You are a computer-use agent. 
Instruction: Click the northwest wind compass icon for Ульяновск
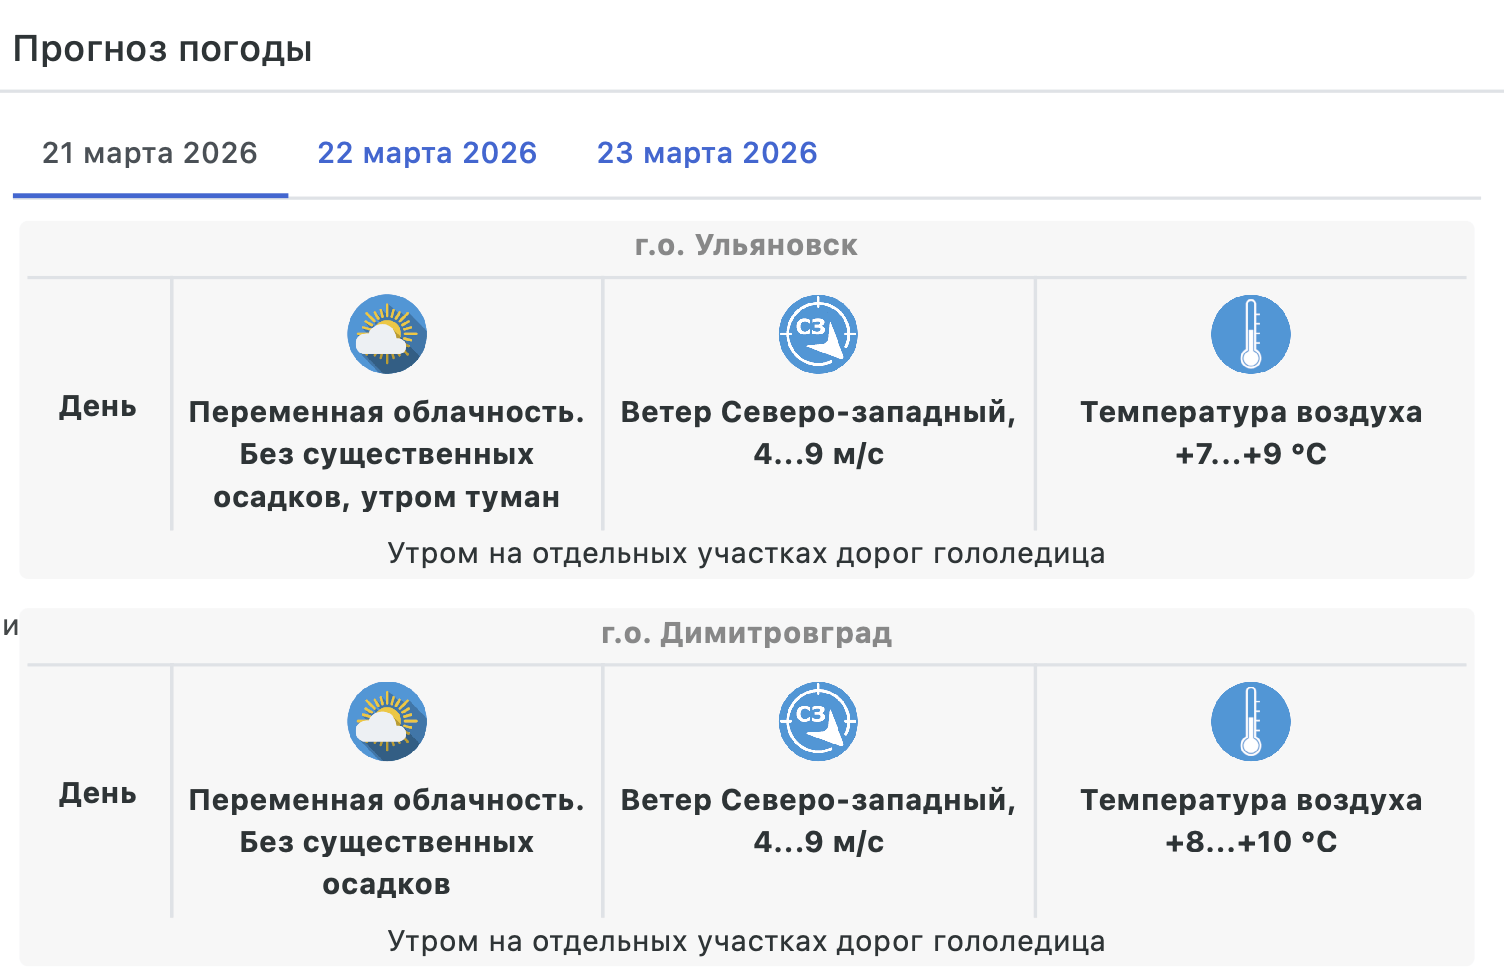[818, 334]
